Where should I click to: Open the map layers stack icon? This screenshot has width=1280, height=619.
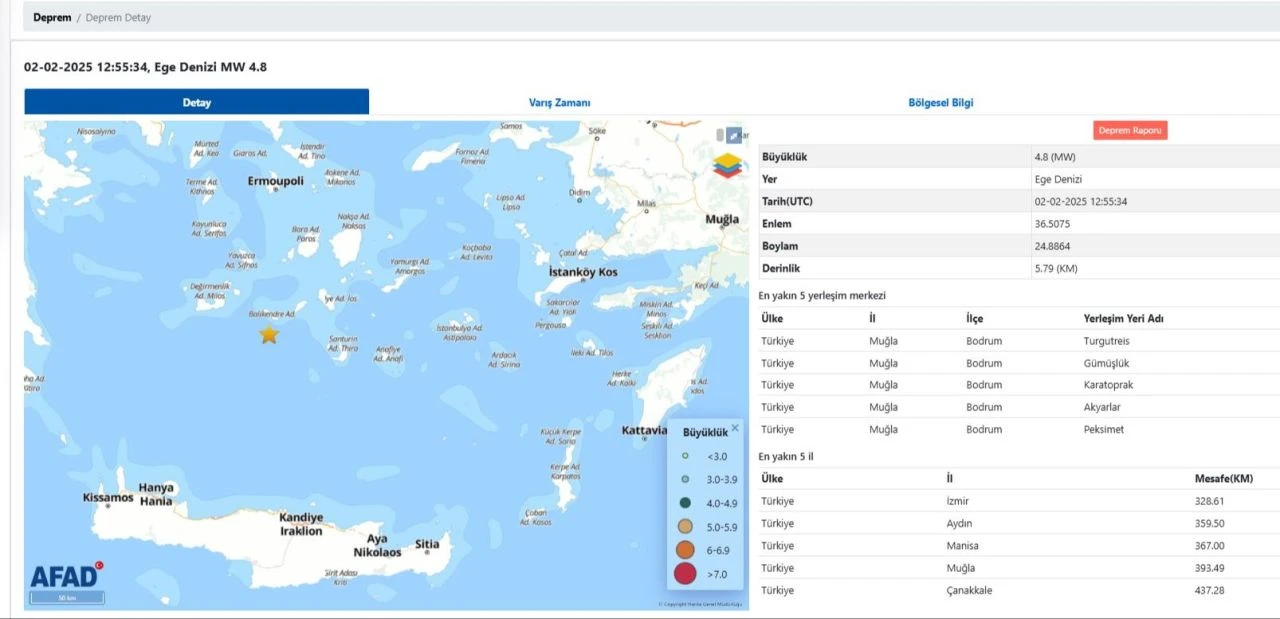tap(728, 165)
